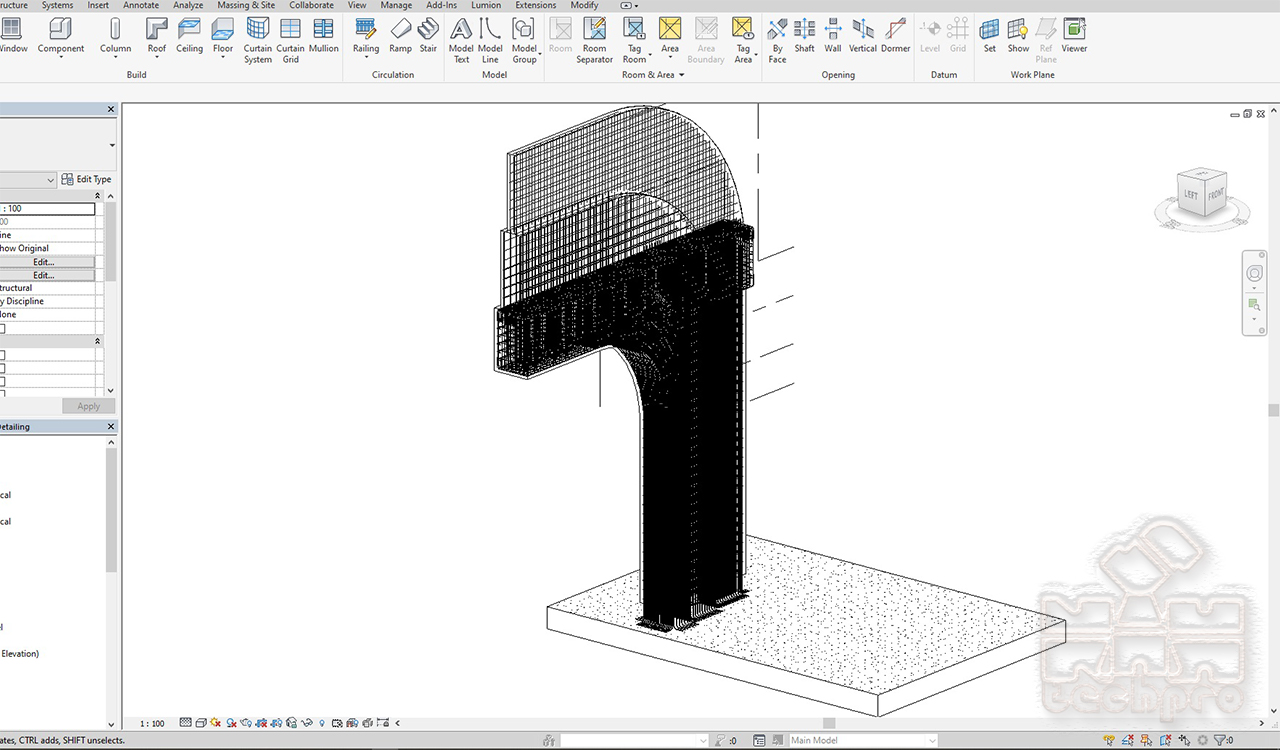Toggle Select Pinned Elements in status bar
The height and width of the screenshot is (750, 1280).
pos(1146,740)
